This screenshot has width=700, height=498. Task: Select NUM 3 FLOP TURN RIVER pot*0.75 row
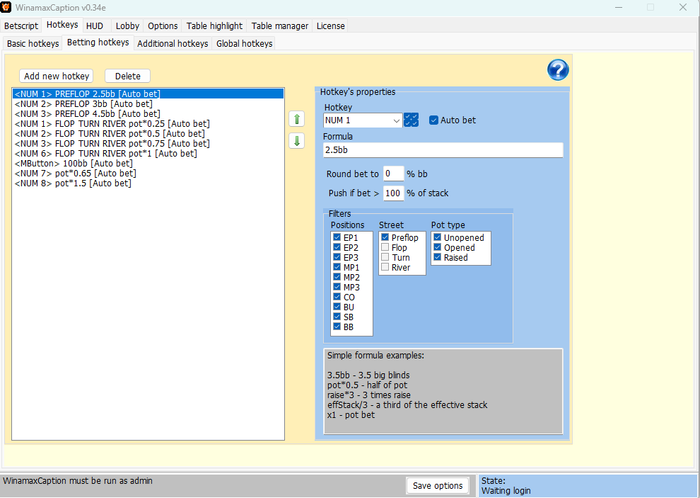tap(148, 143)
